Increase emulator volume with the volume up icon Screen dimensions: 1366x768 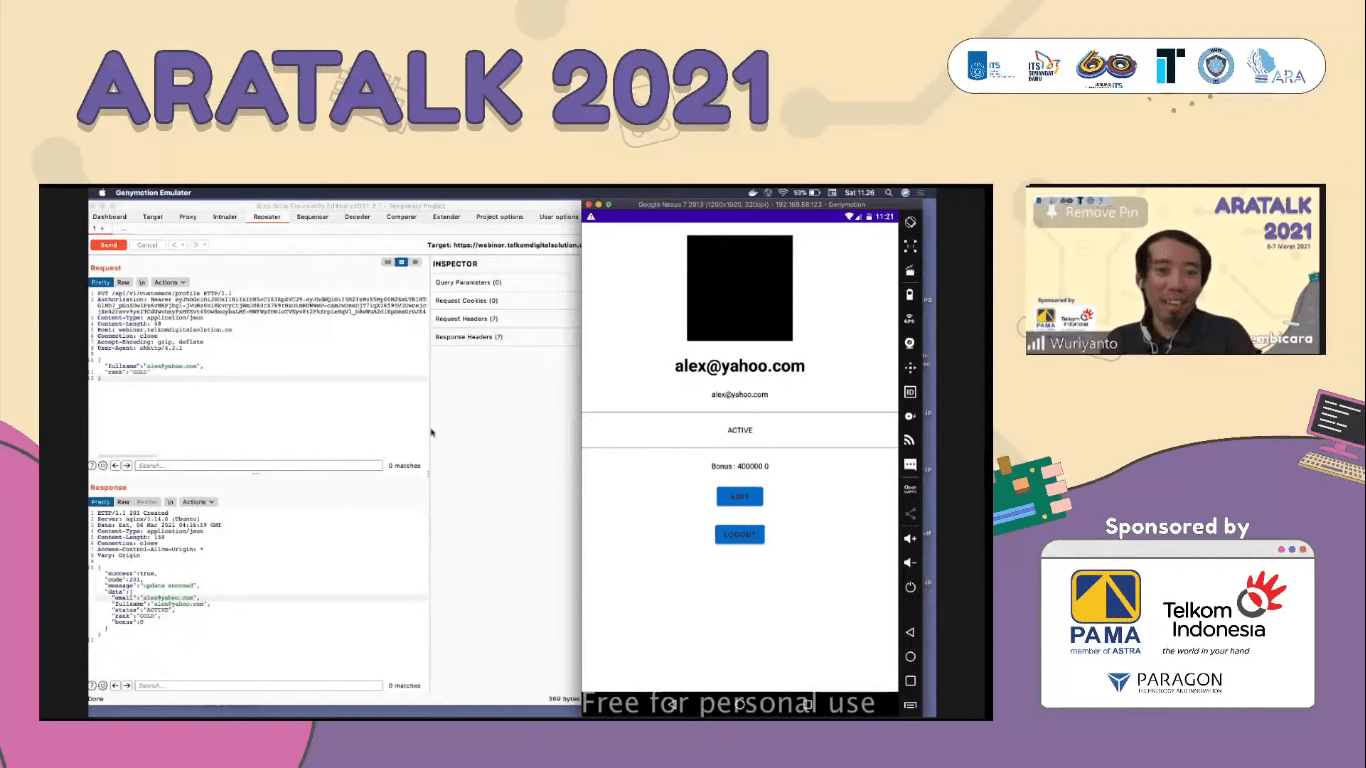(x=910, y=539)
